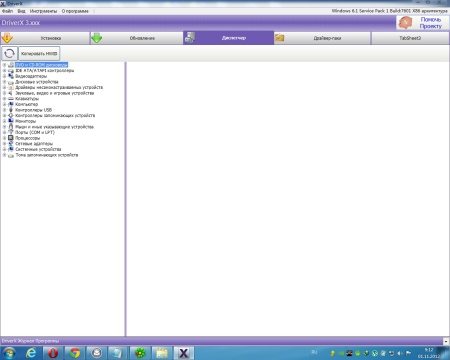The height and width of the screenshot is (360, 450).
Task: Select the Контроллеры USB label
Action: click(33, 110)
